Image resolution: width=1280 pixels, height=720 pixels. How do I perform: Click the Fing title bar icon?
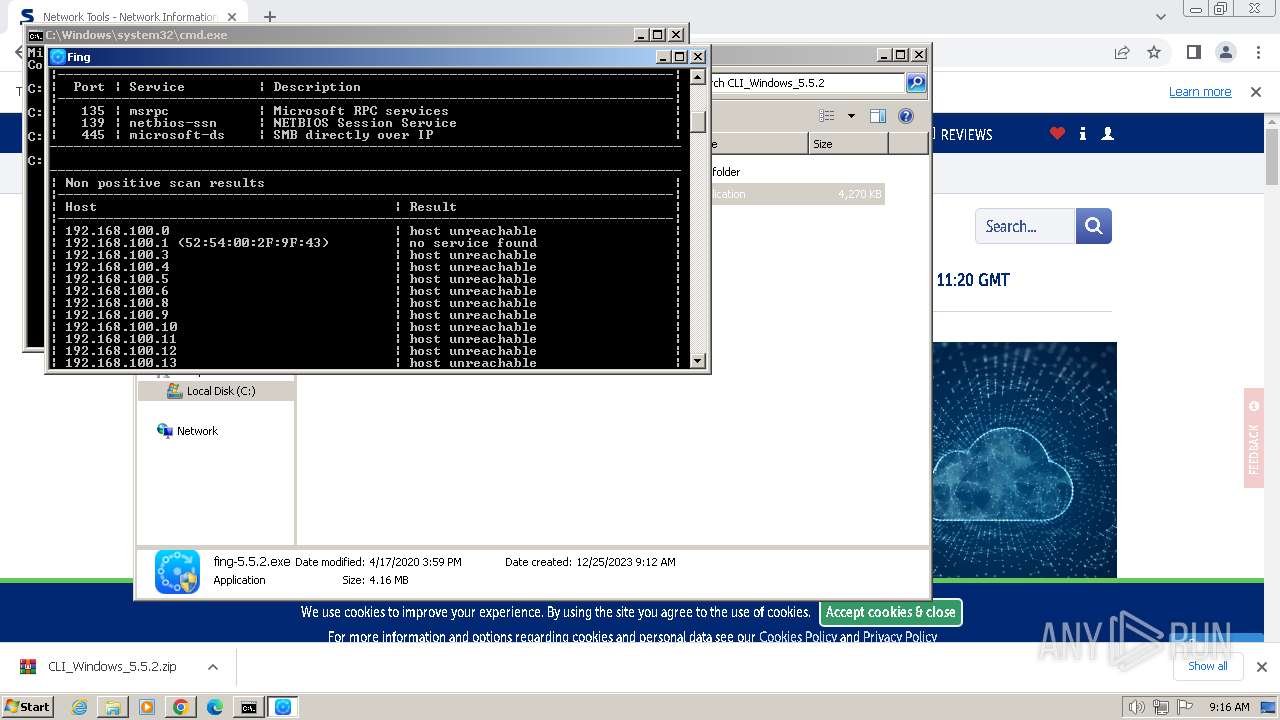tap(58, 57)
